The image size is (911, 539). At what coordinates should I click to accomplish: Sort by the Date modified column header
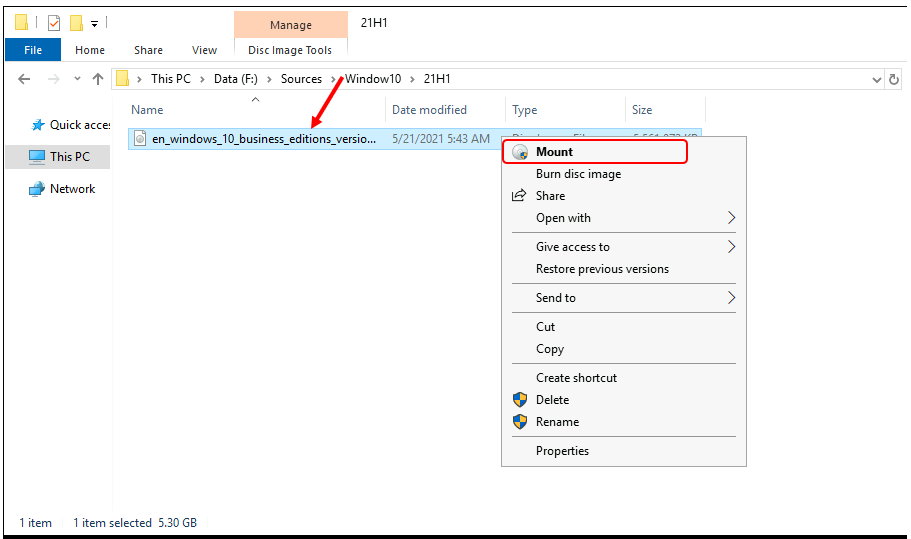[x=429, y=110]
